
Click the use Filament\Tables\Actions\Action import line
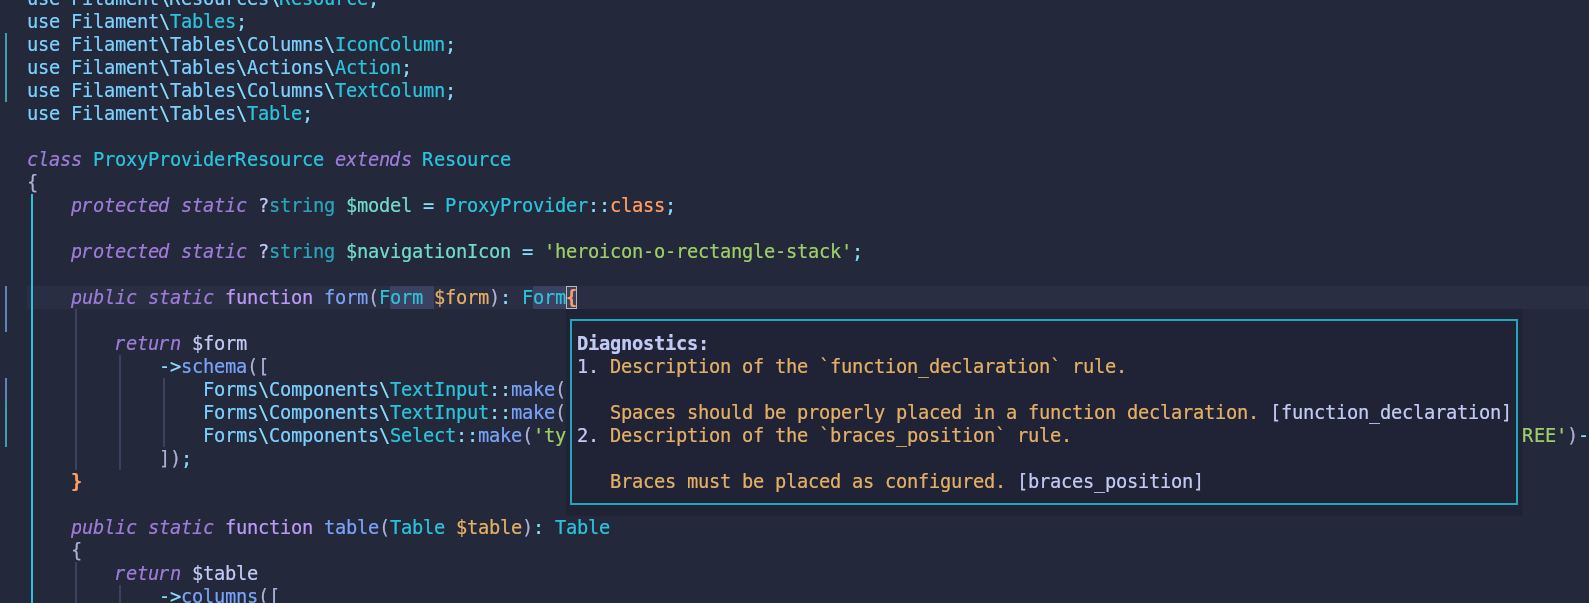click(218, 68)
